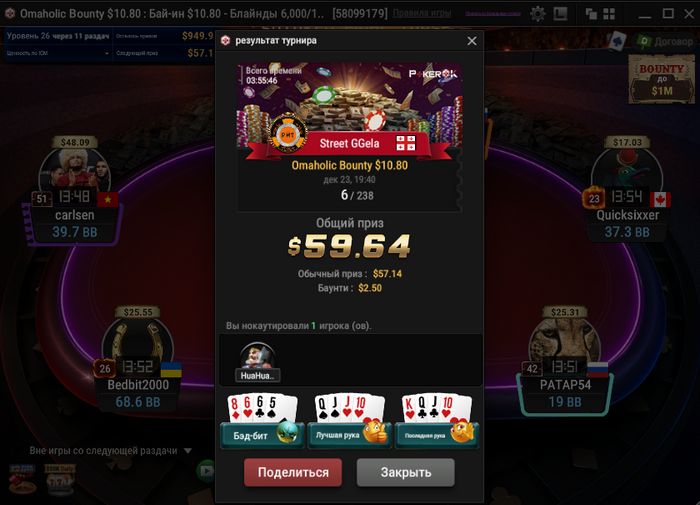Click the Закрыть button
The width and height of the screenshot is (700, 505).
pos(406,472)
